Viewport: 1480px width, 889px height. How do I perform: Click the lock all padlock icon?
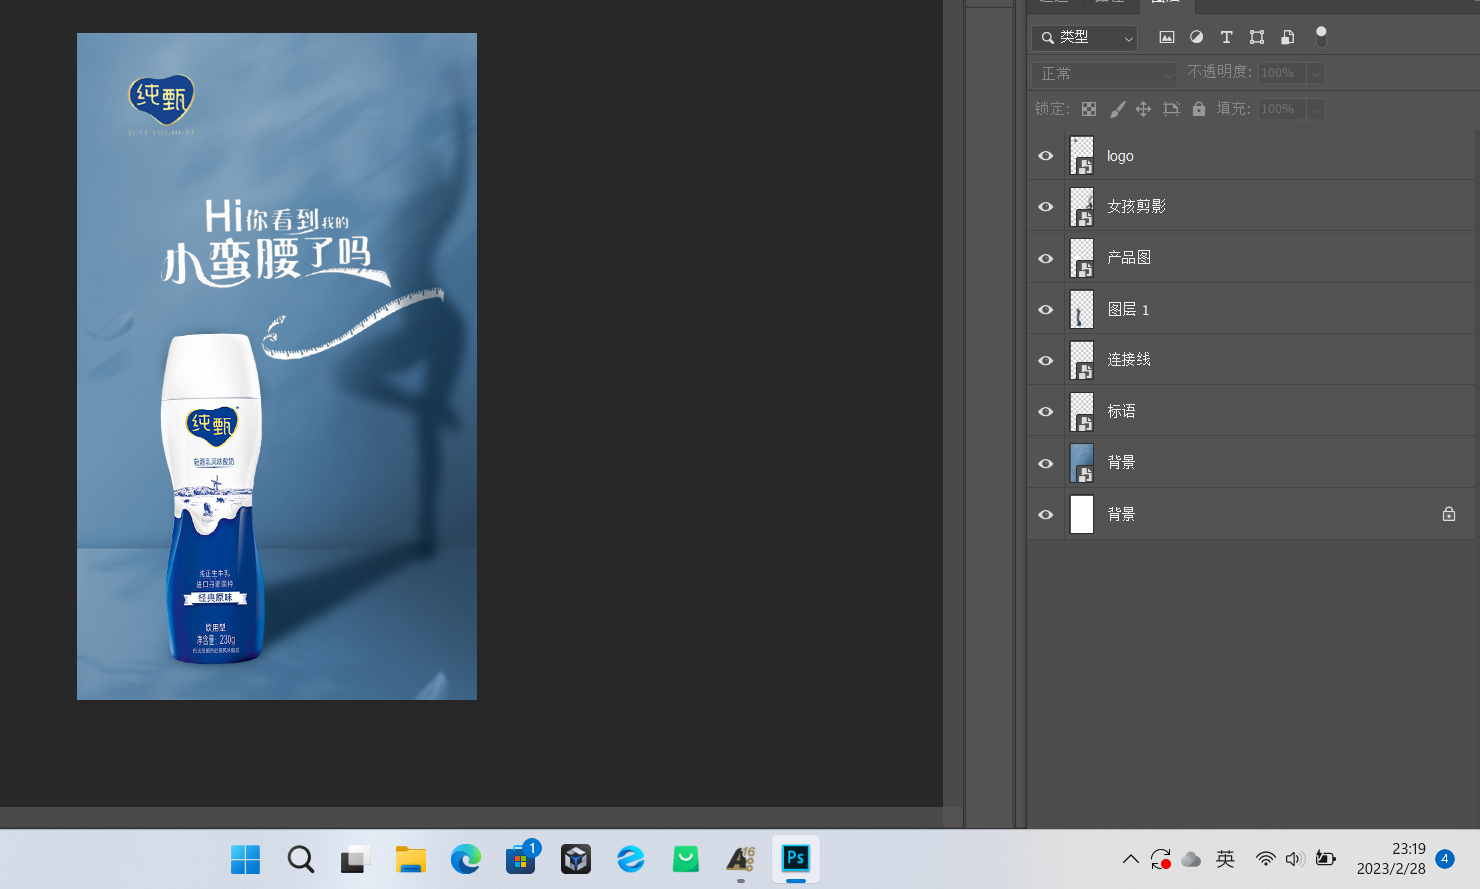1199,109
